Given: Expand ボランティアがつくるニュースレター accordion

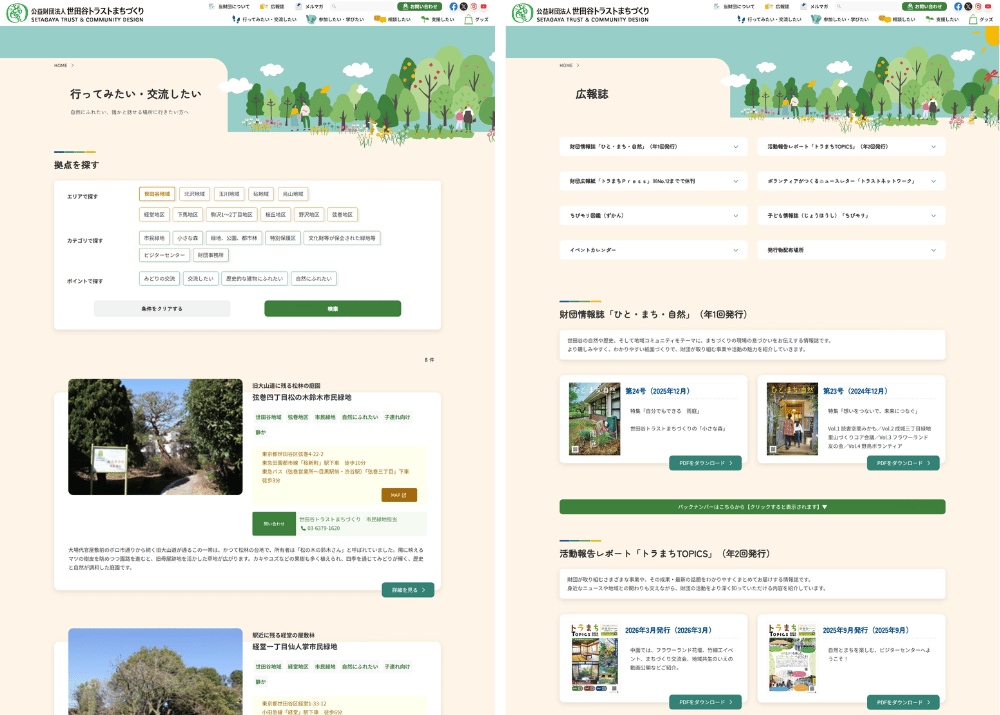Looking at the screenshot, I should tap(851, 181).
